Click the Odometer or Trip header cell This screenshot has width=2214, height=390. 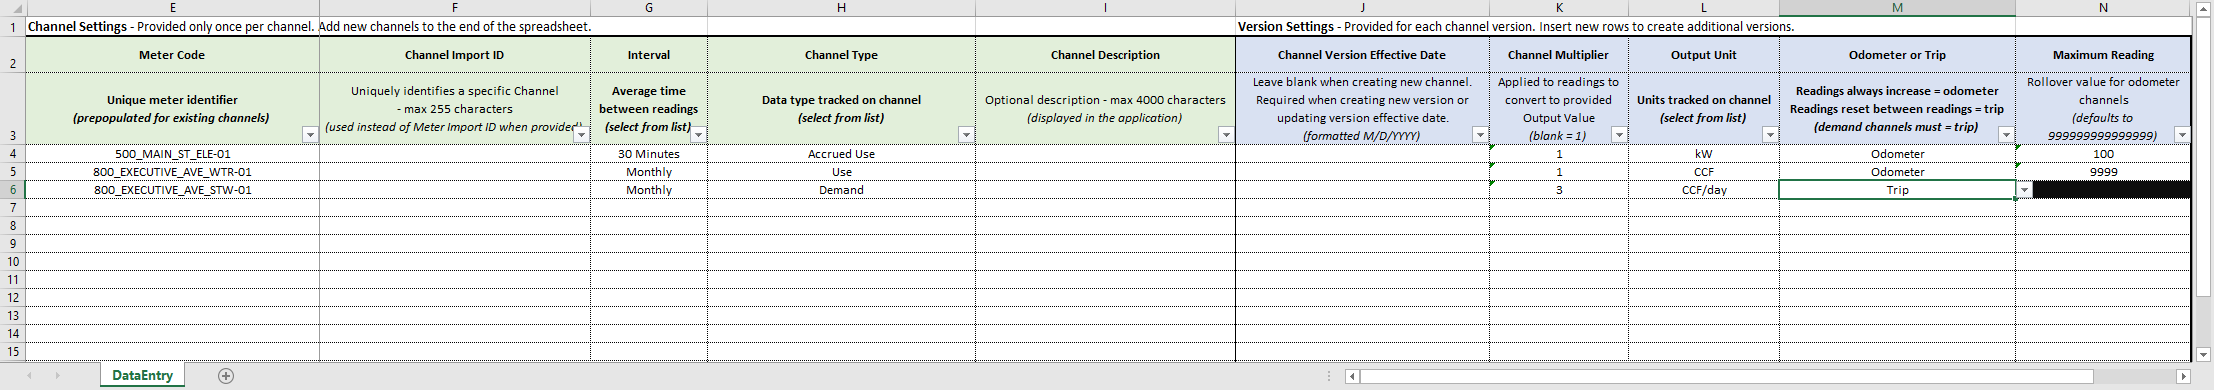(1897, 55)
